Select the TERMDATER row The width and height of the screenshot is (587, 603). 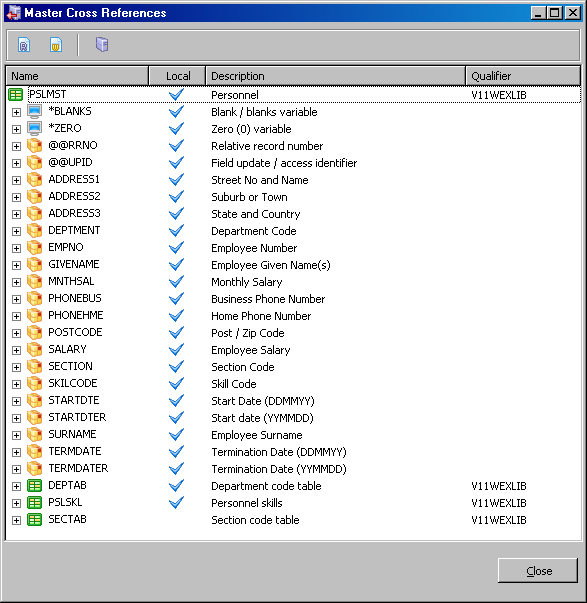[294, 469]
